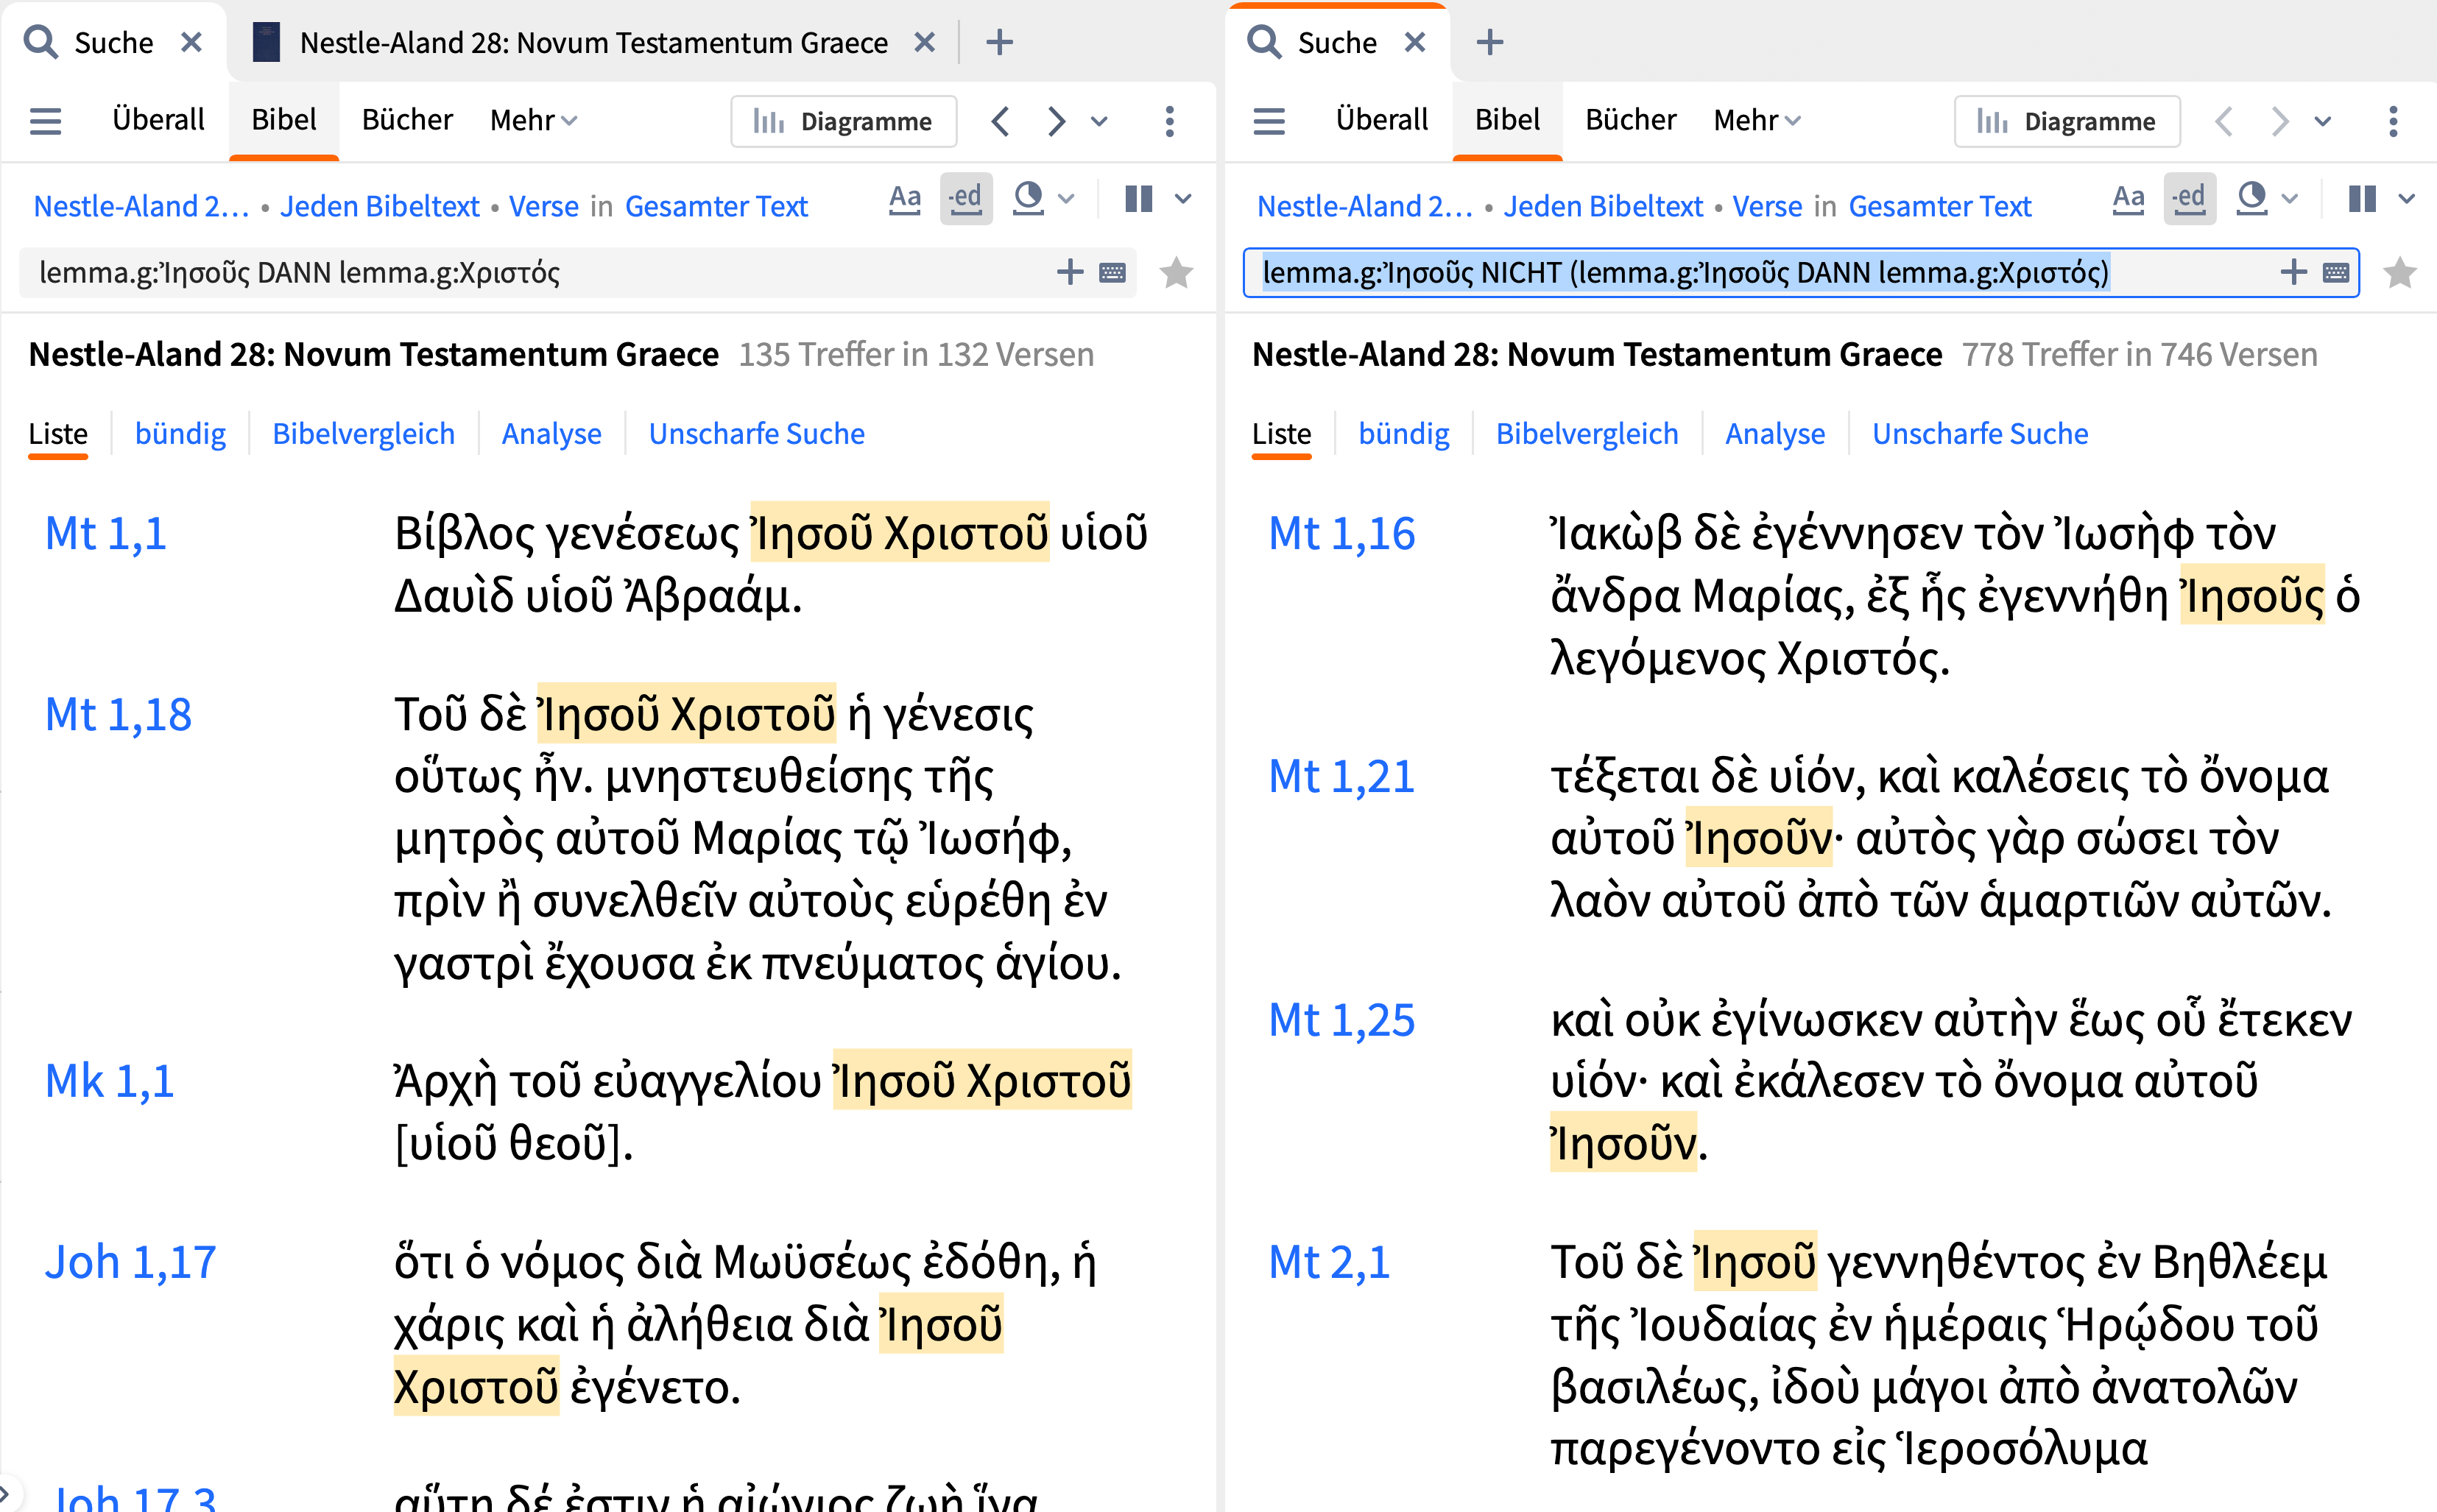Select Überall search type in left panel
The height and width of the screenshot is (1512, 2437).
point(158,120)
